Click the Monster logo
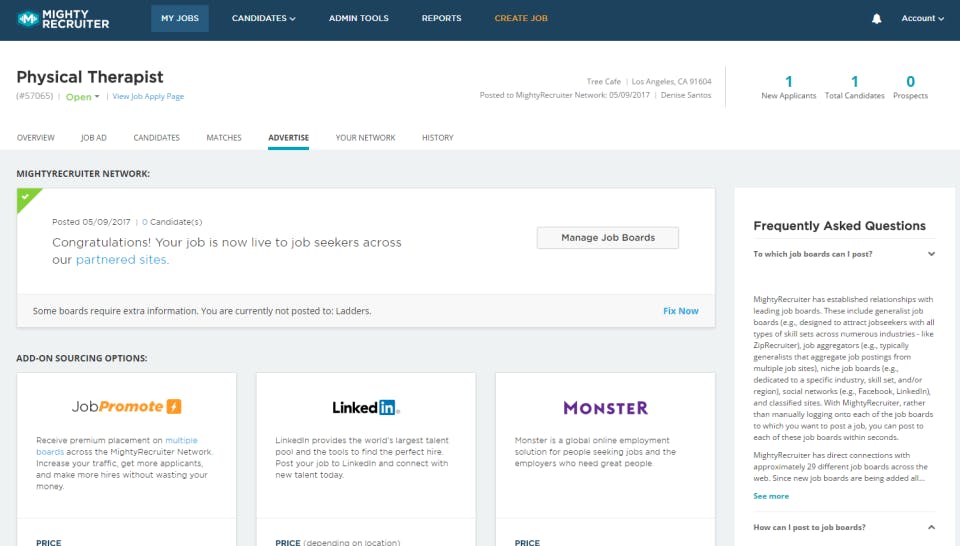 point(605,408)
